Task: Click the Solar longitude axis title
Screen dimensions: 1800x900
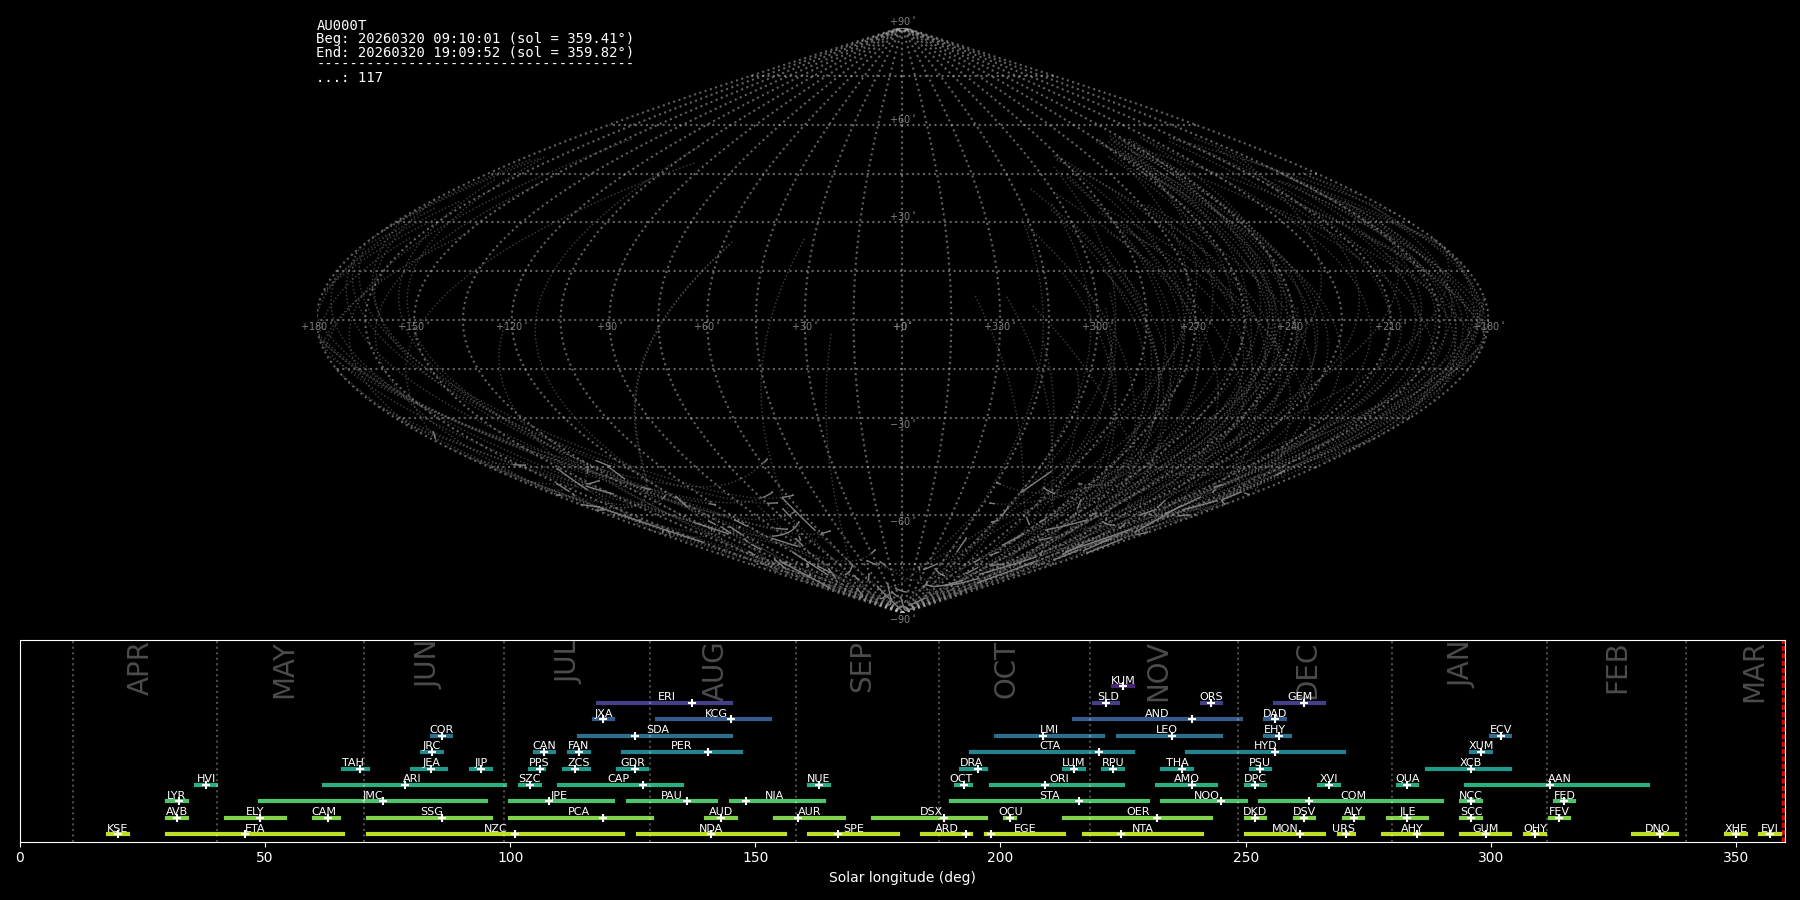Action: (x=902, y=877)
